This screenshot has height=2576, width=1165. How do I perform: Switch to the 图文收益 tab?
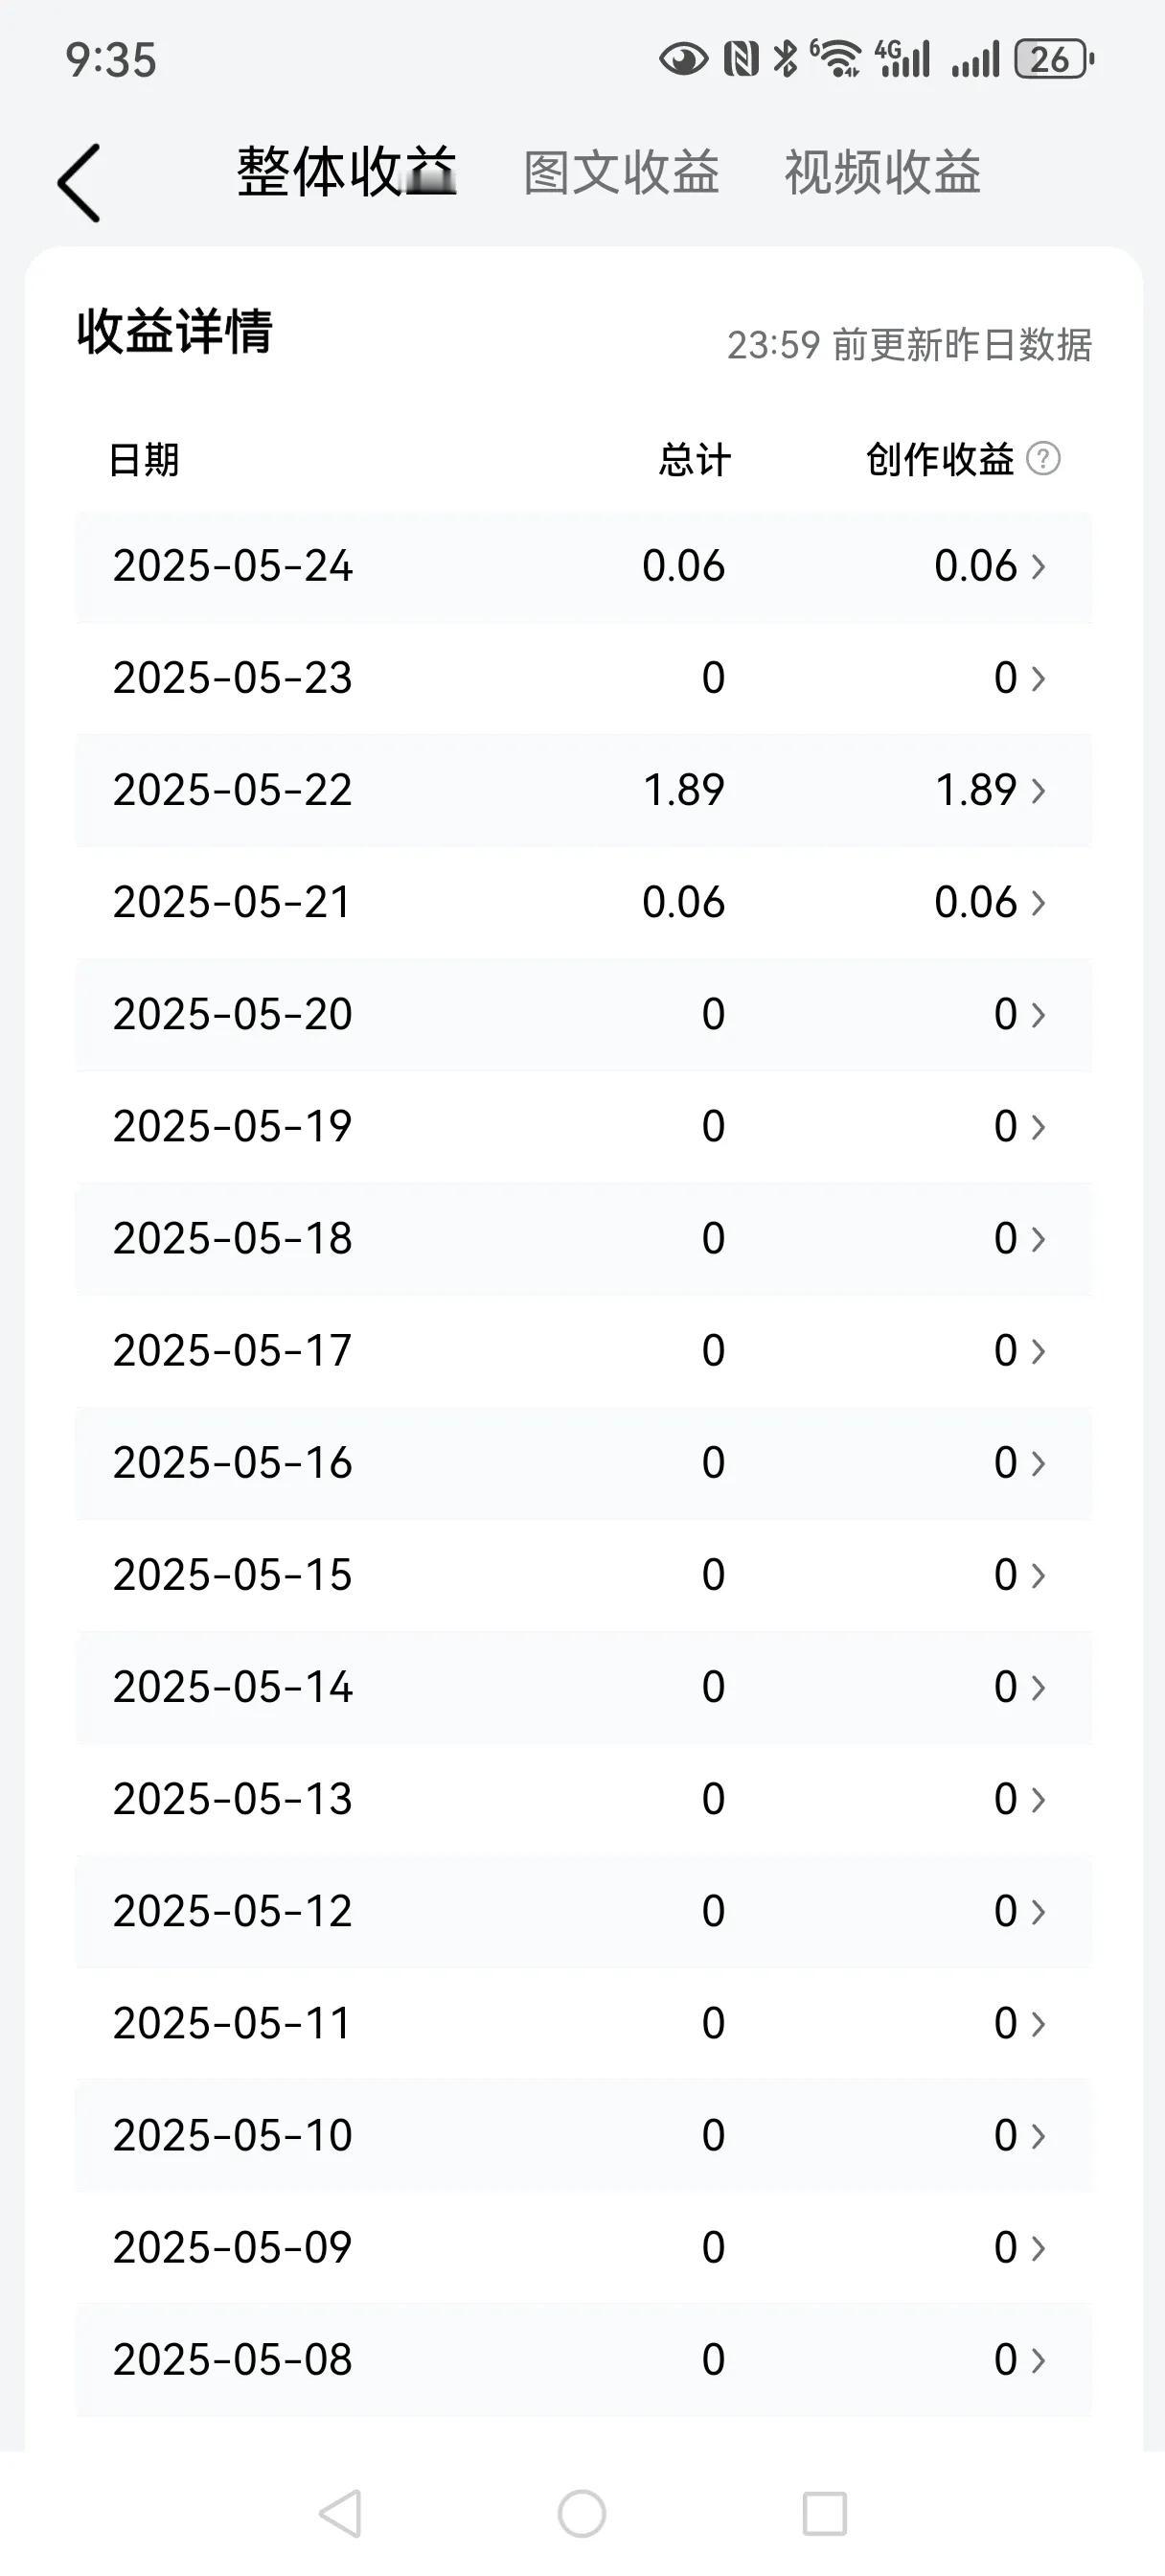pyautogui.click(x=622, y=172)
